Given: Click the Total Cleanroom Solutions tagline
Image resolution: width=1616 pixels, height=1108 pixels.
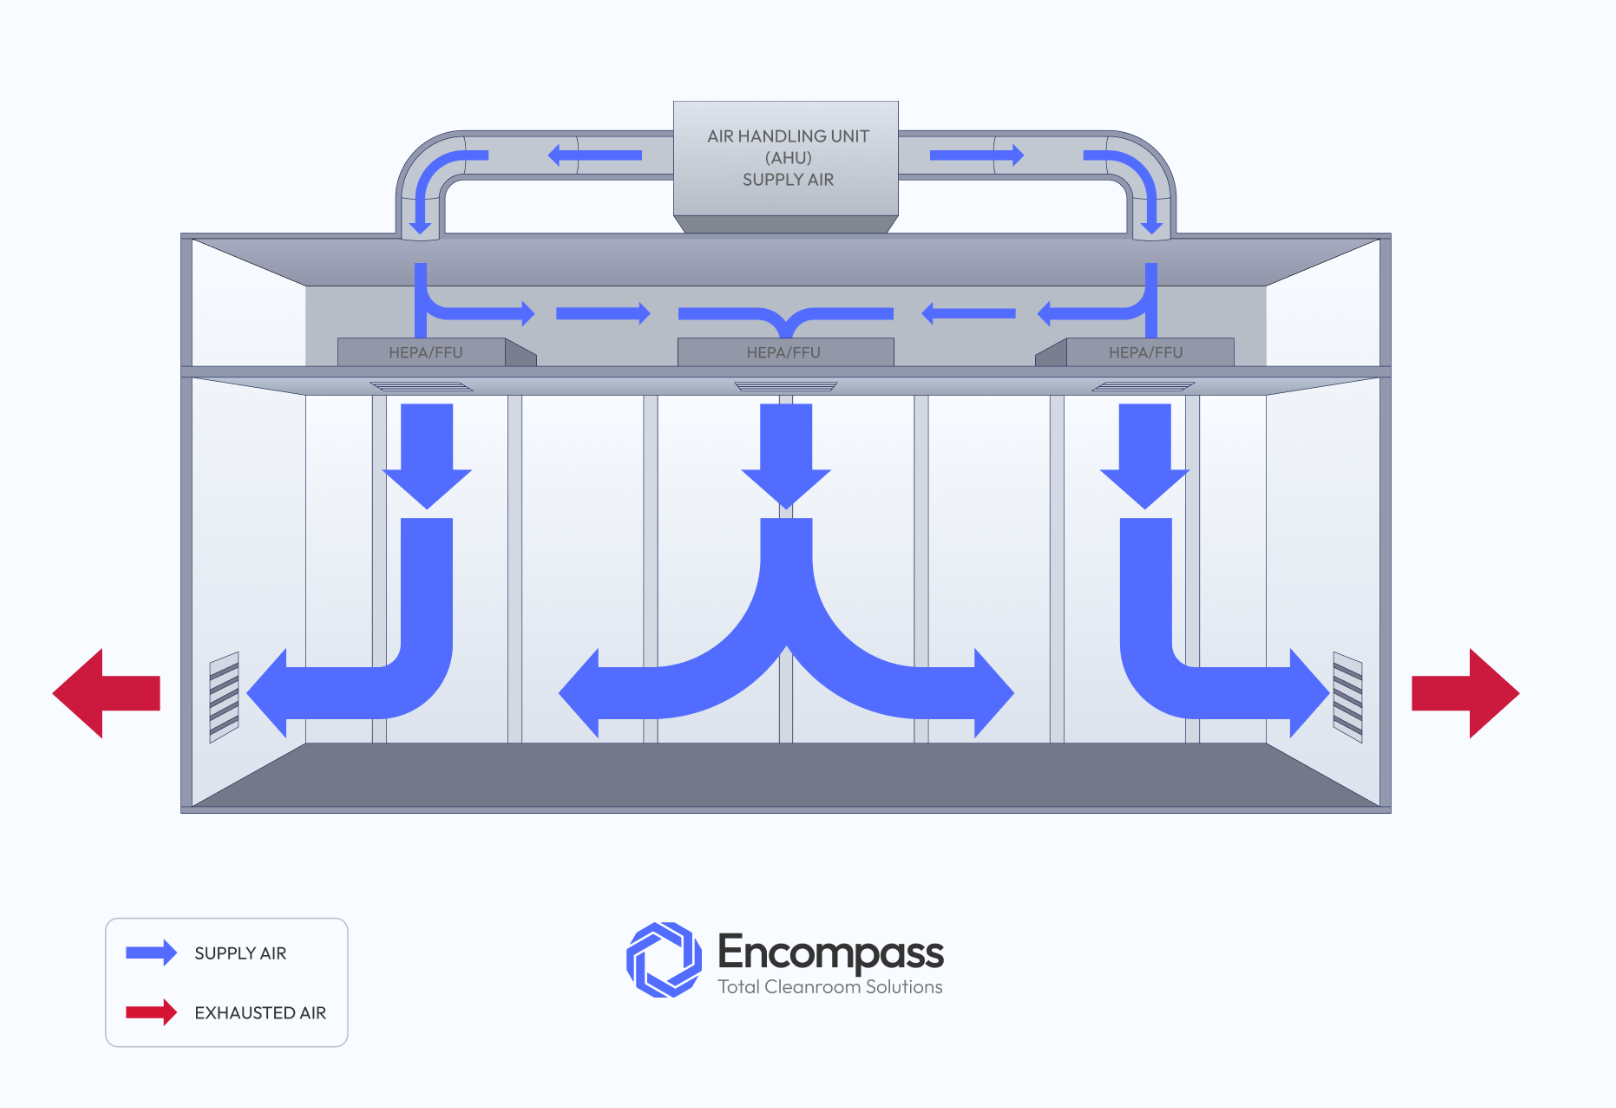Looking at the screenshot, I should (x=830, y=987).
